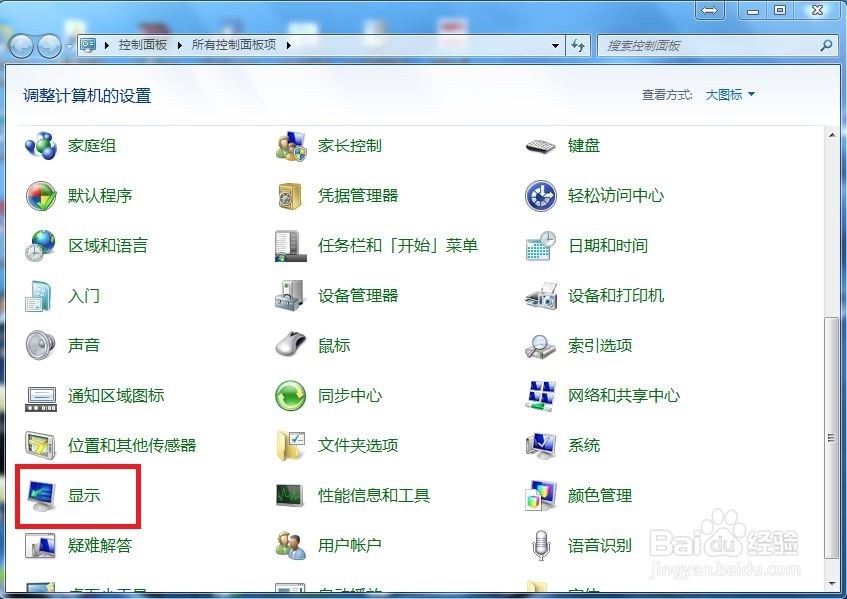Click the 索引选项 link text
This screenshot has height=599, width=847.
(600, 346)
